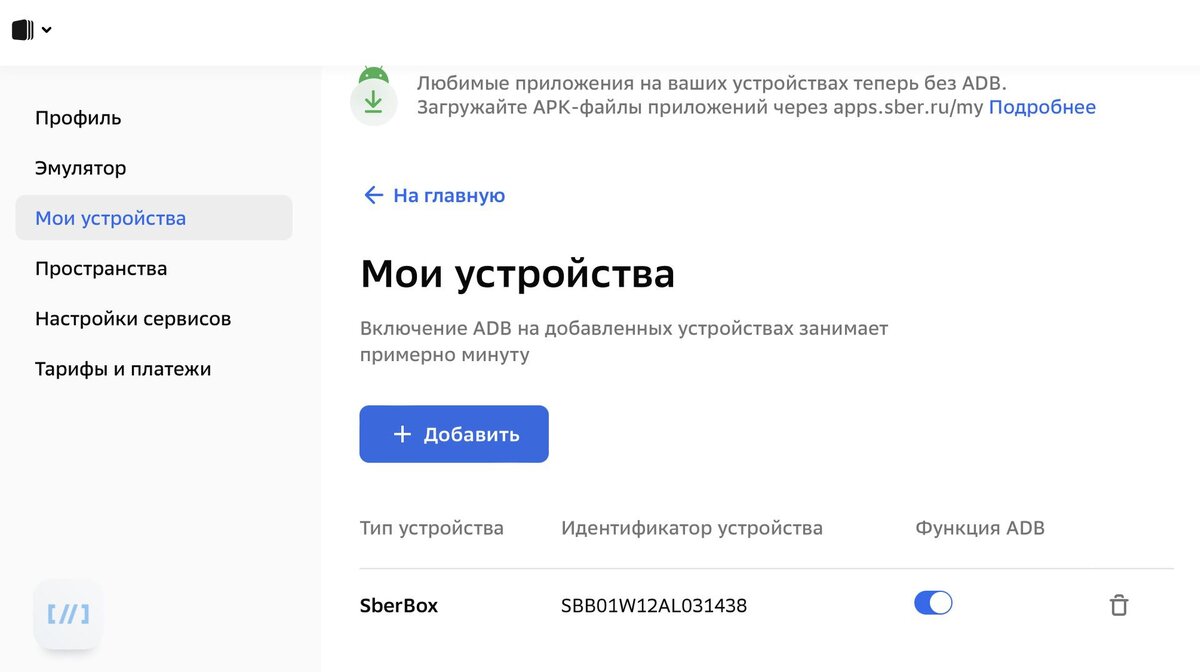Click the back arrow beside 'На главную'
Screen dimensions: 1200x672
[372, 195]
